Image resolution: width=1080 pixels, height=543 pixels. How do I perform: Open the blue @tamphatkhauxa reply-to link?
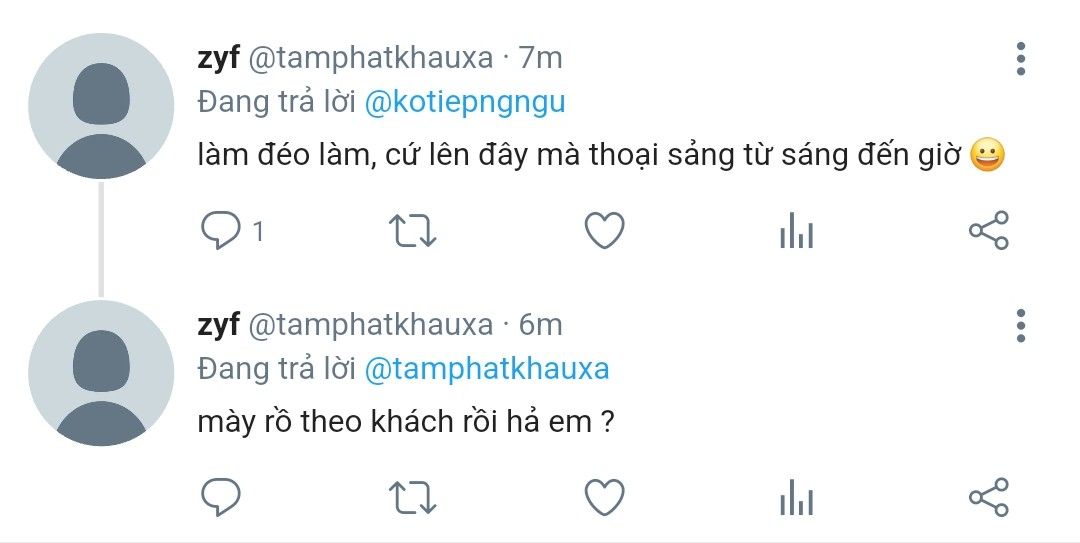(x=486, y=369)
